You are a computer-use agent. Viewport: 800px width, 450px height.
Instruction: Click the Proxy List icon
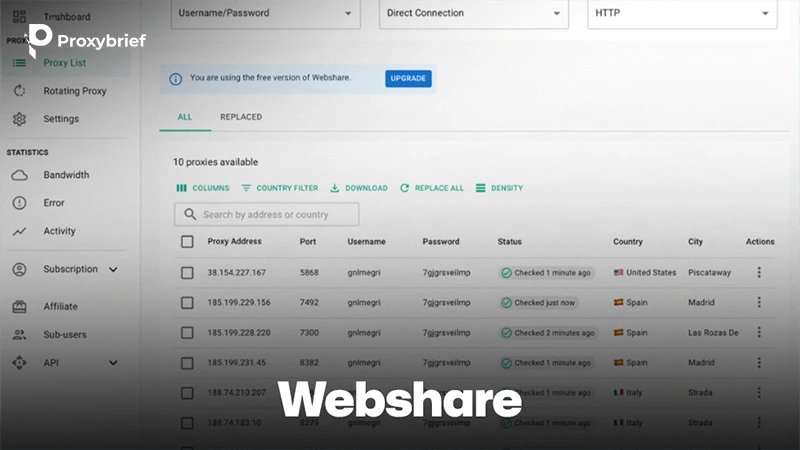(19, 63)
